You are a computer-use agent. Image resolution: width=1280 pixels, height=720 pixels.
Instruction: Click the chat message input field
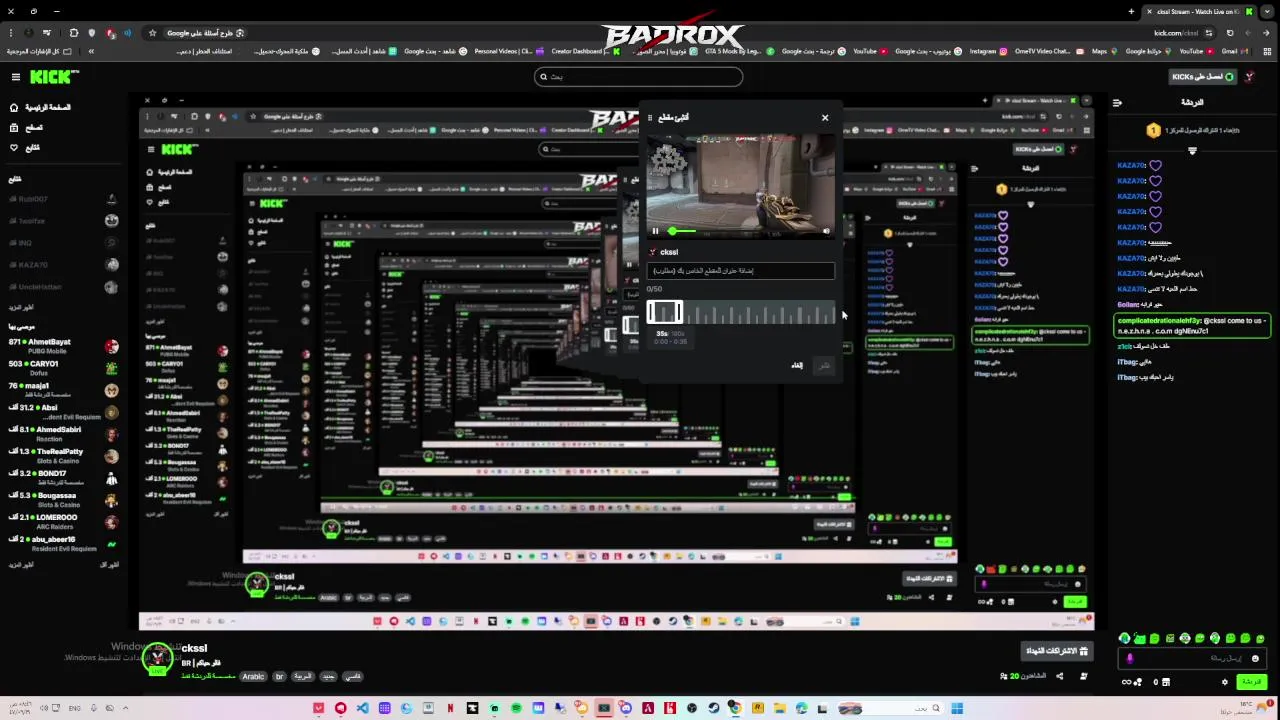(x=1192, y=659)
